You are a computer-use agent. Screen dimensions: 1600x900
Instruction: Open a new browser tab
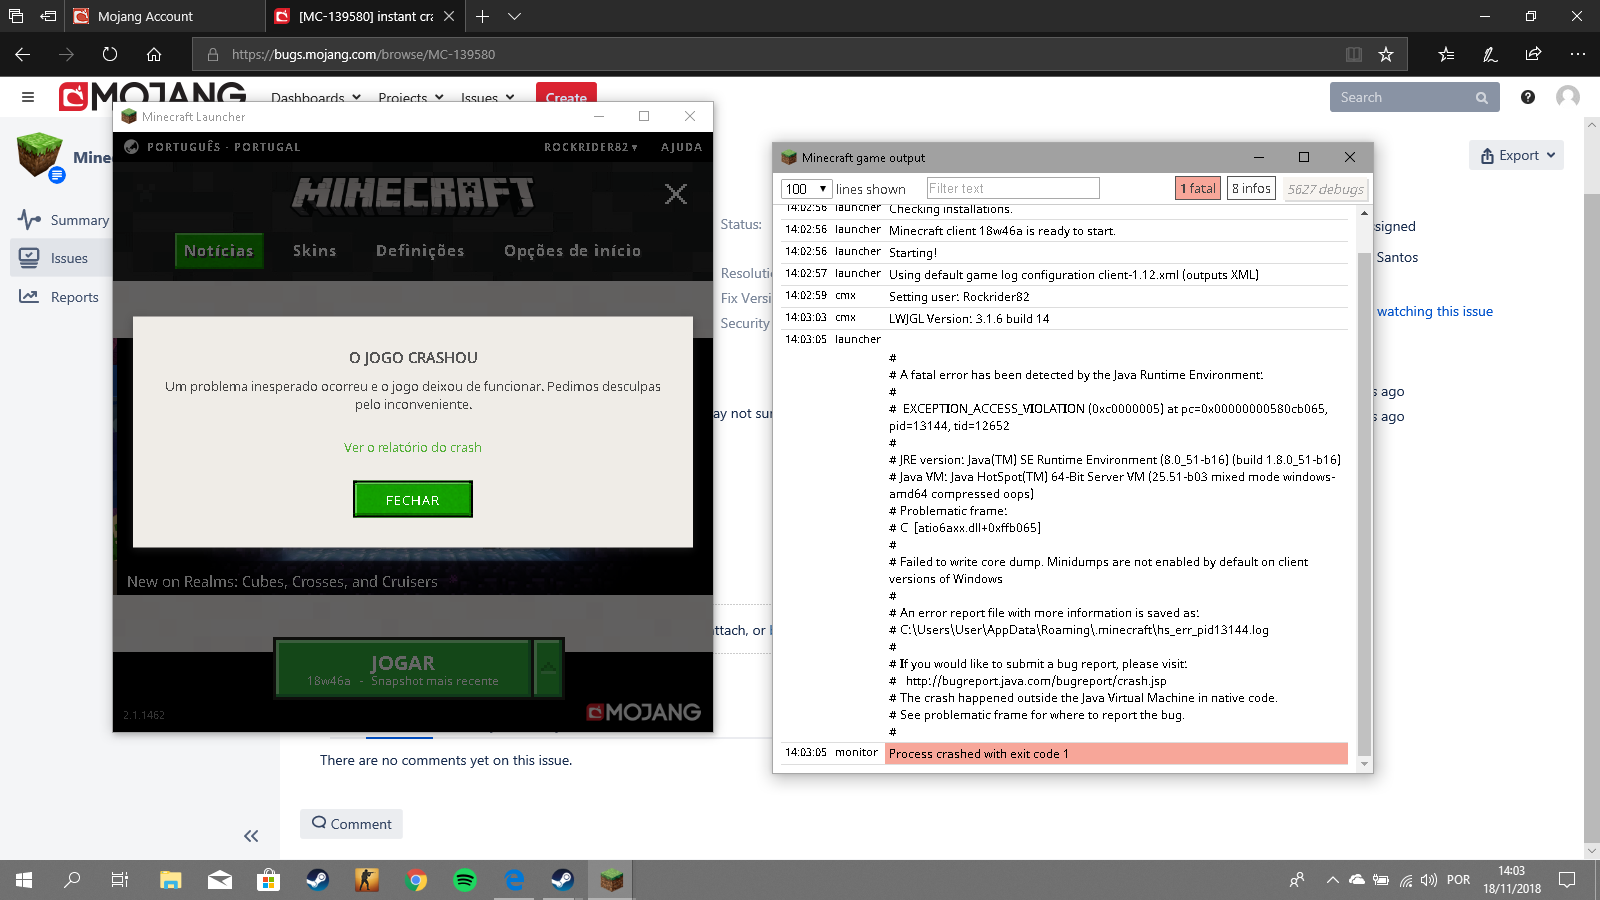482,16
